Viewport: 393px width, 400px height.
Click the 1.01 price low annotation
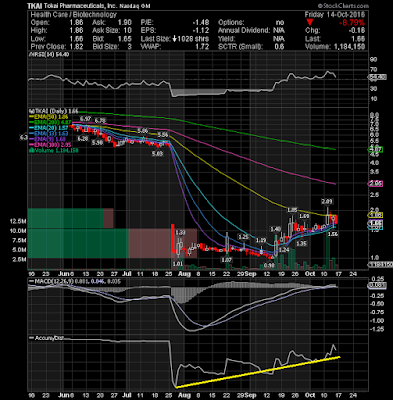coord(178,264)
